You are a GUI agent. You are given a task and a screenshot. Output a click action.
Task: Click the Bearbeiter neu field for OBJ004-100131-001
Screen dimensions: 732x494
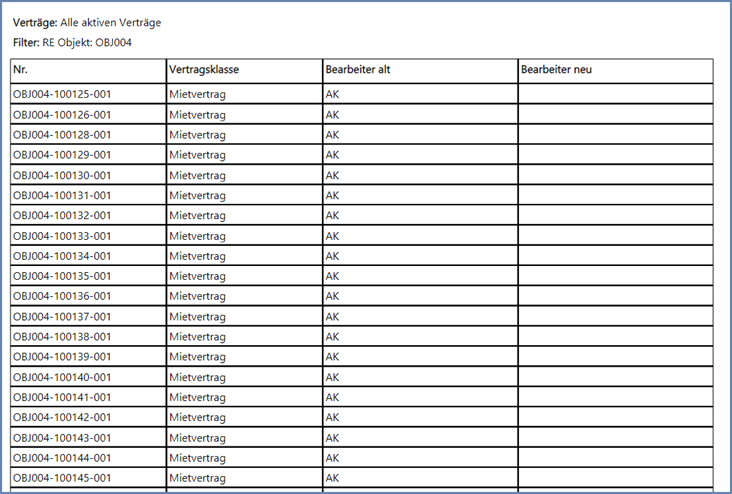coord(615,195)
